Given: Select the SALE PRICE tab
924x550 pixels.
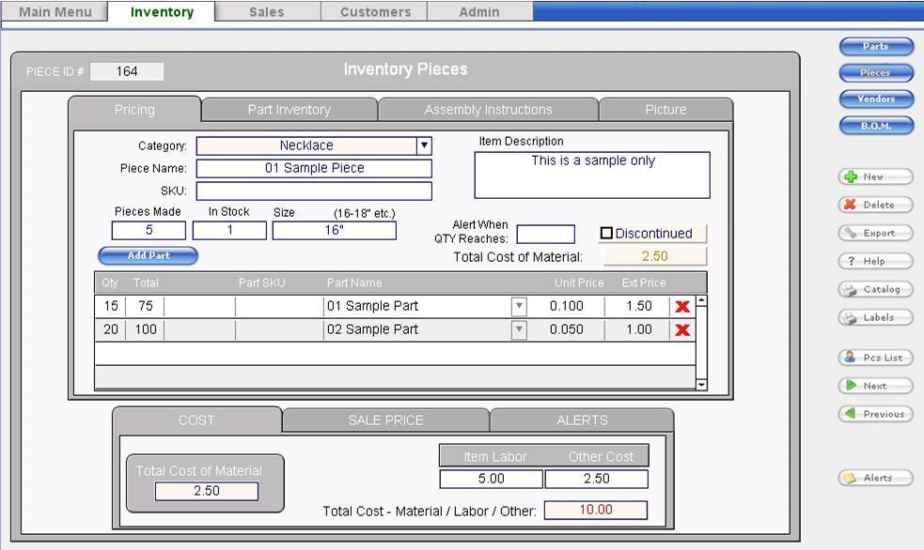Looking at the screenshot, I should (385, 420).
